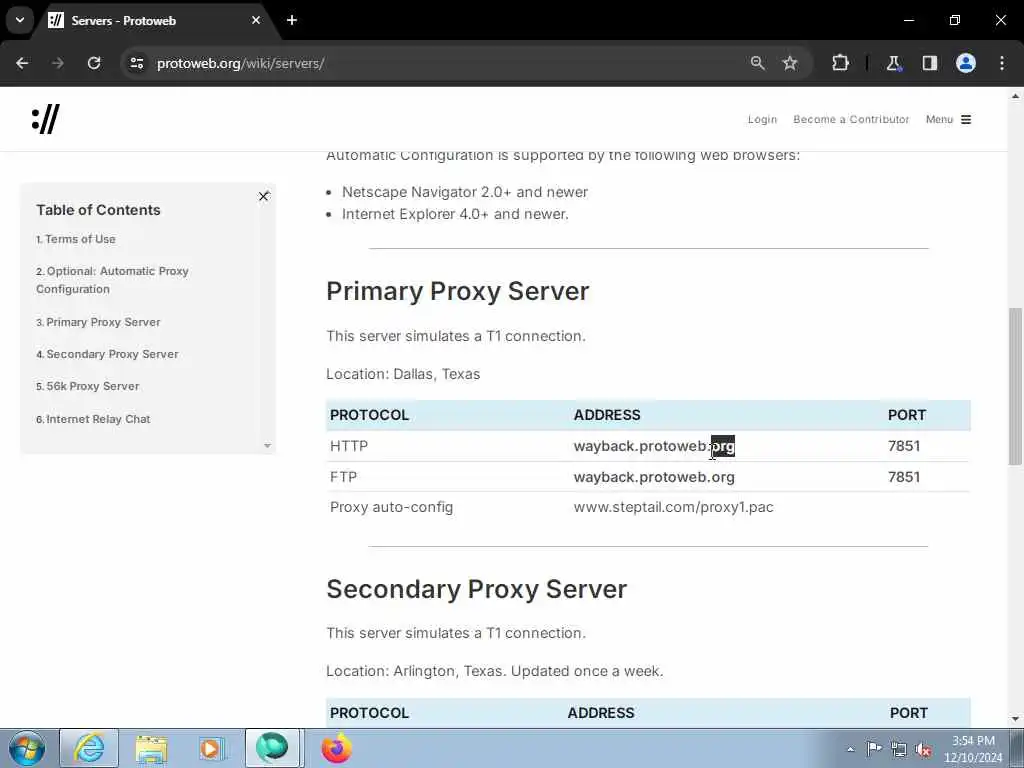This screenshot has width=1024, height=768.
Task: Click the Location: Dallas, Texas text
Action: coord(403,374)
